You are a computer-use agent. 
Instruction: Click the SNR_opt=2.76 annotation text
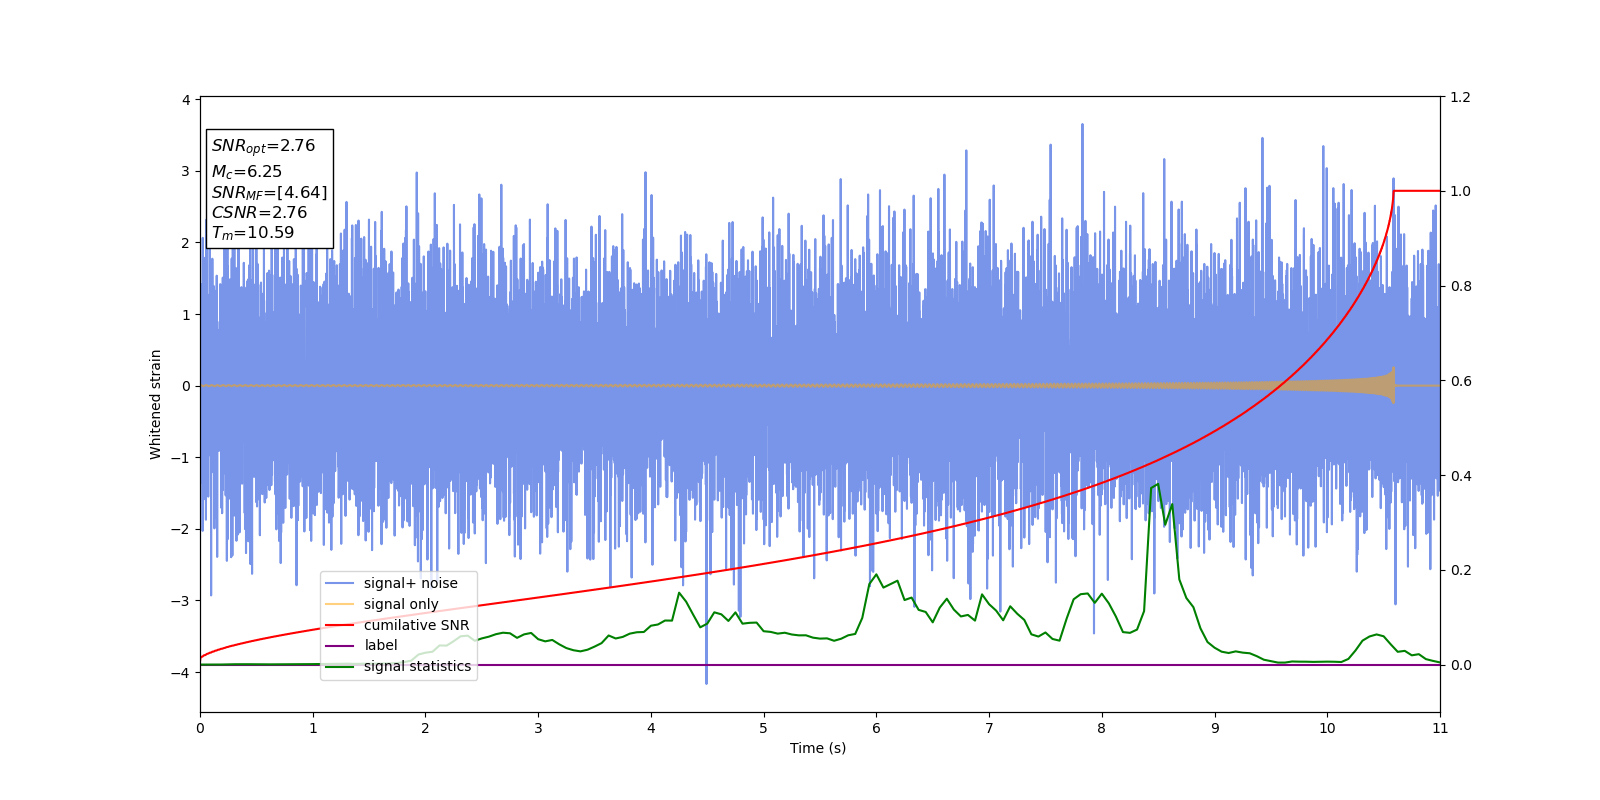pos(263,146)
